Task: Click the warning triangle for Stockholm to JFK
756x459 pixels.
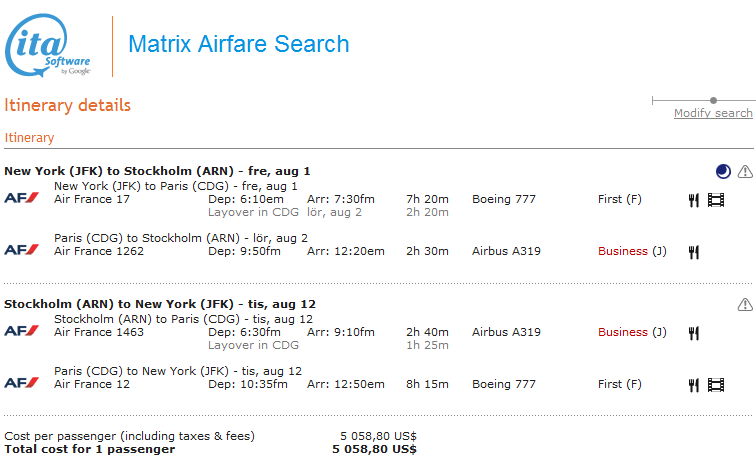Action: [x=745, y=304]
